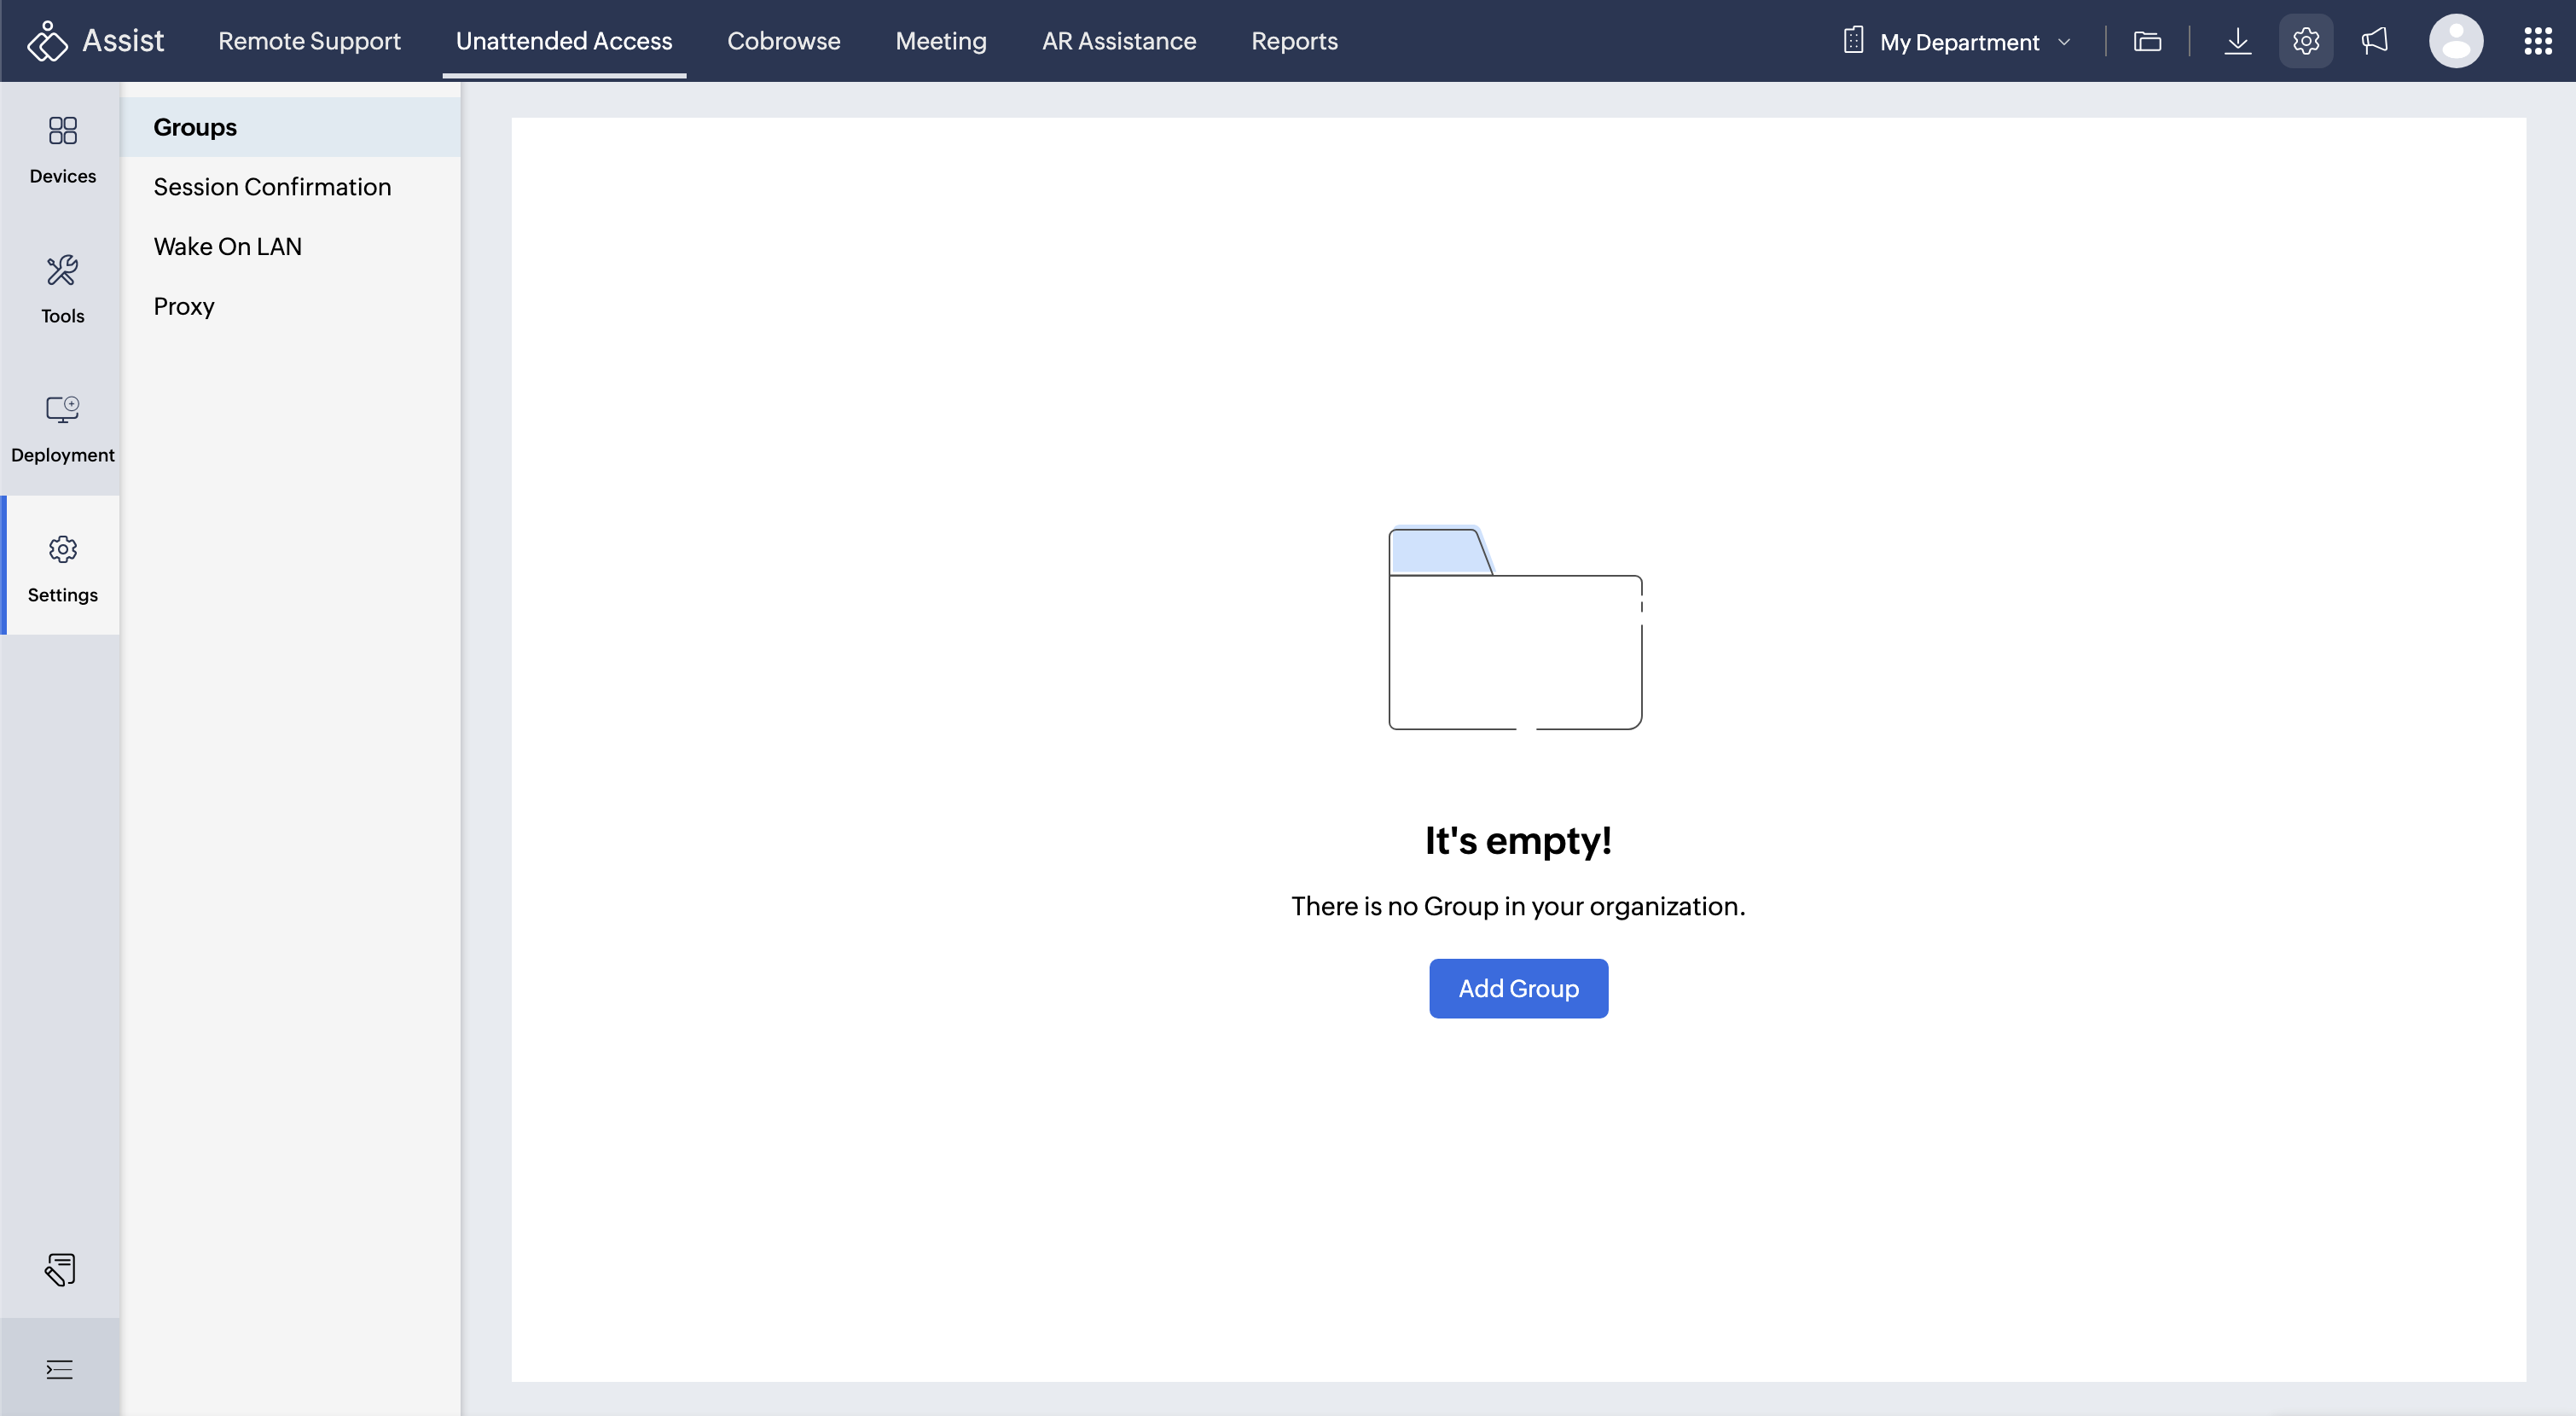Image resolution: width=2576 pixels, height=1416 pixels.
Task: Open the Devices section in sidebar
Action: pyautogui.click(x=62, y=150)
